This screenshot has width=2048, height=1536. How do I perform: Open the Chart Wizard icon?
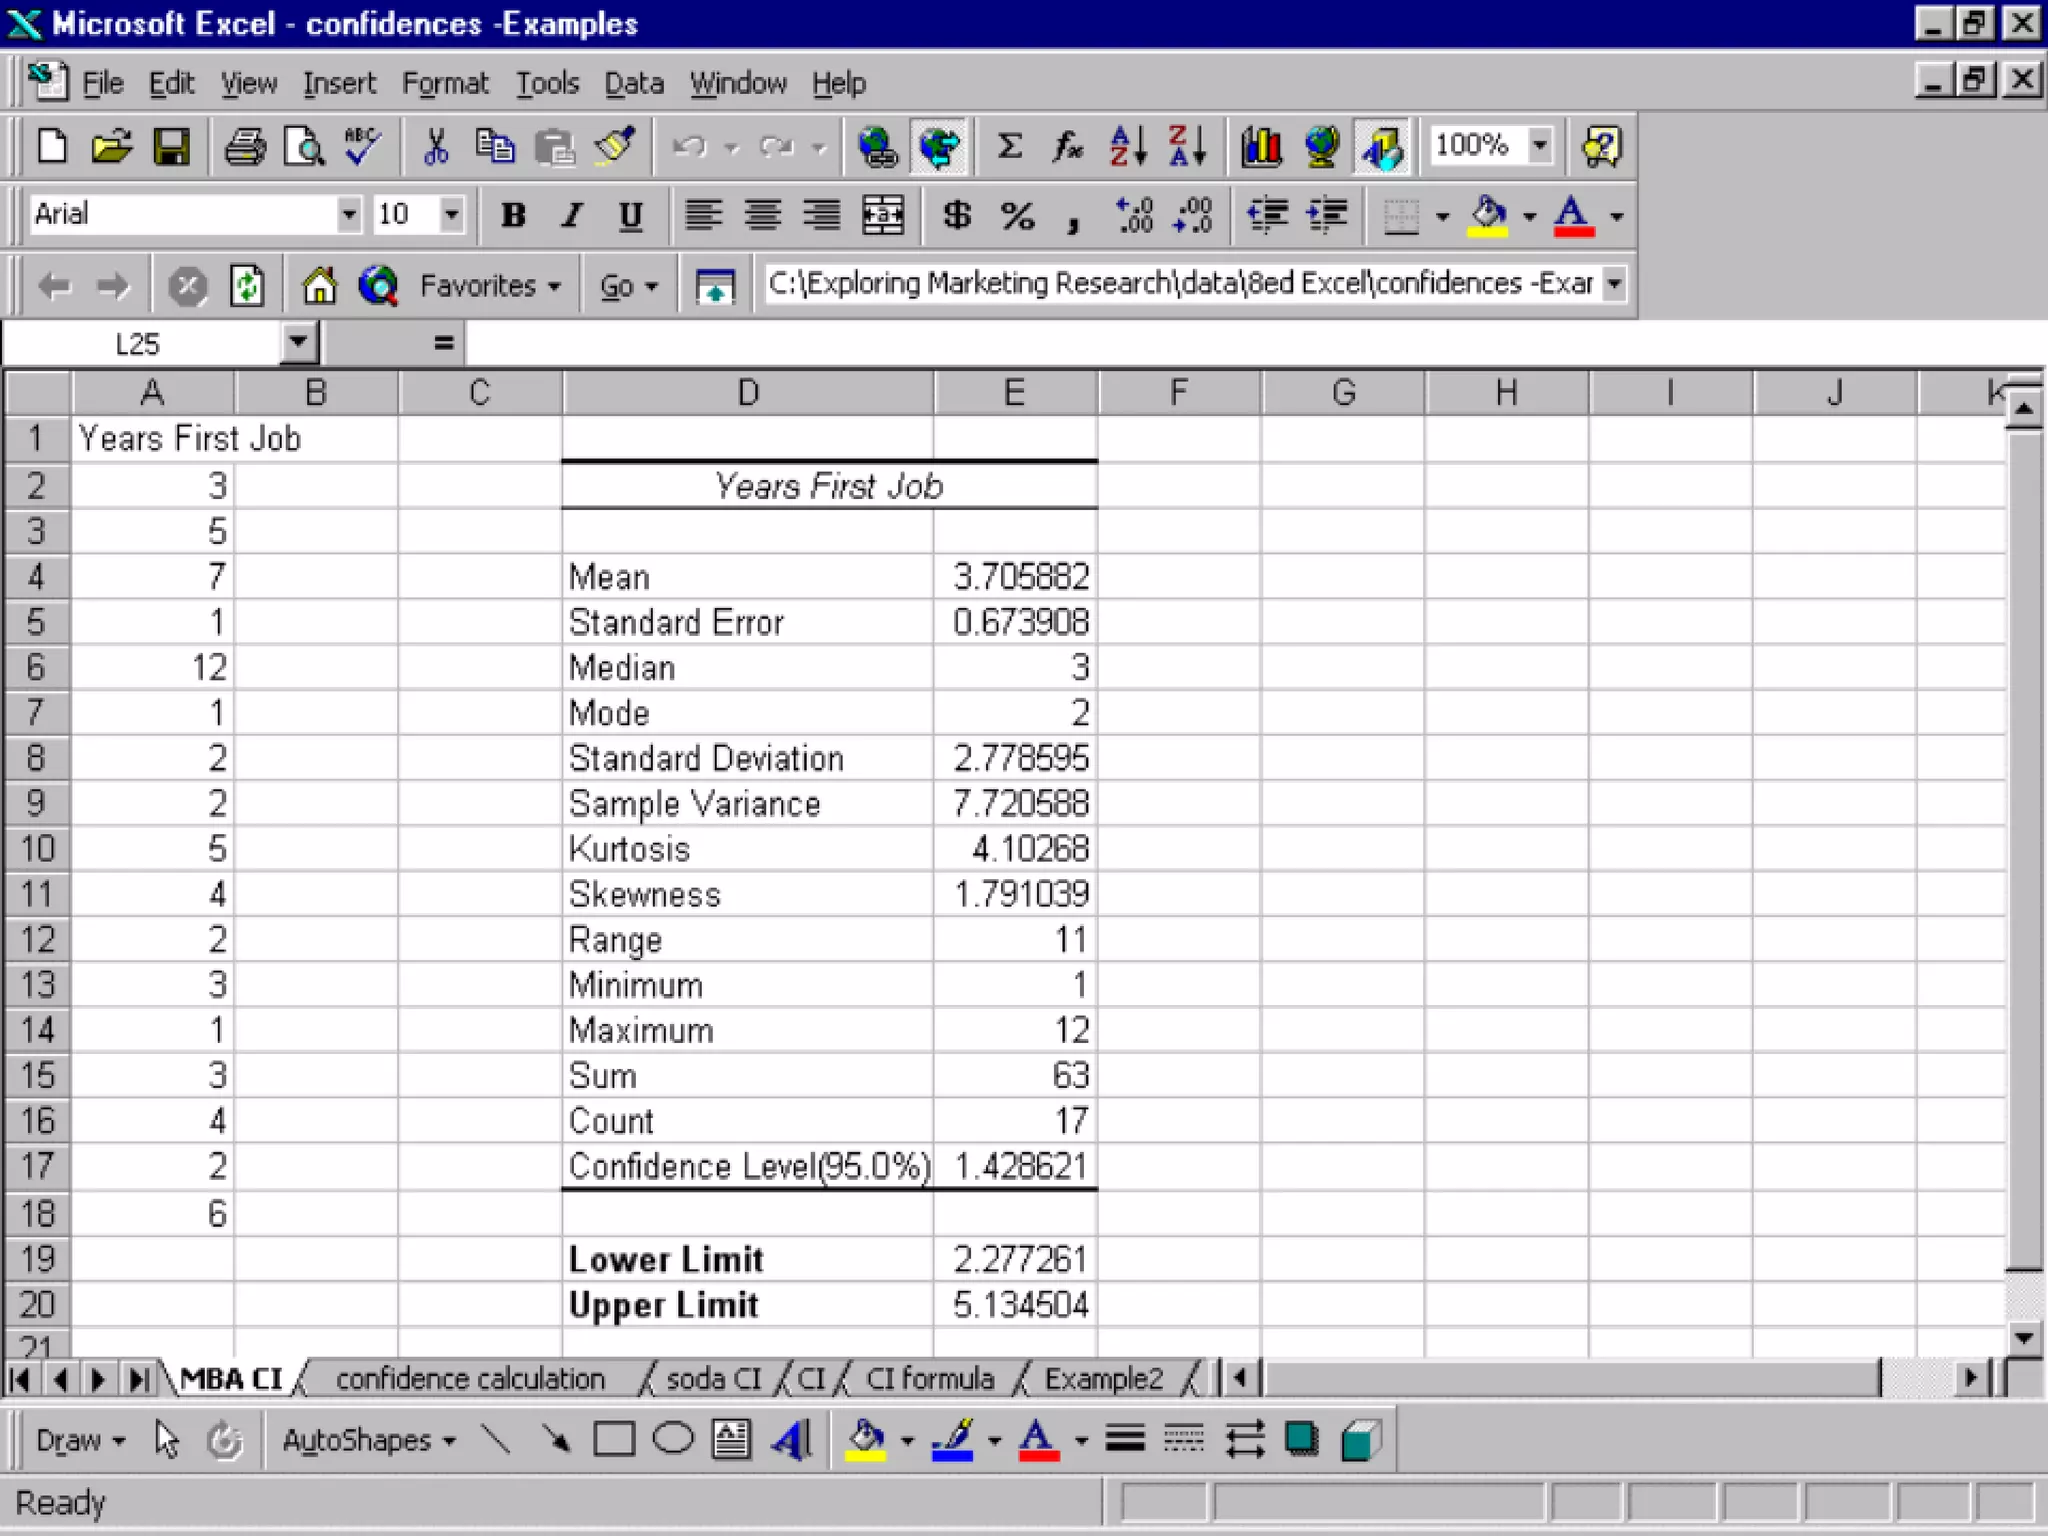[1261, 147]
